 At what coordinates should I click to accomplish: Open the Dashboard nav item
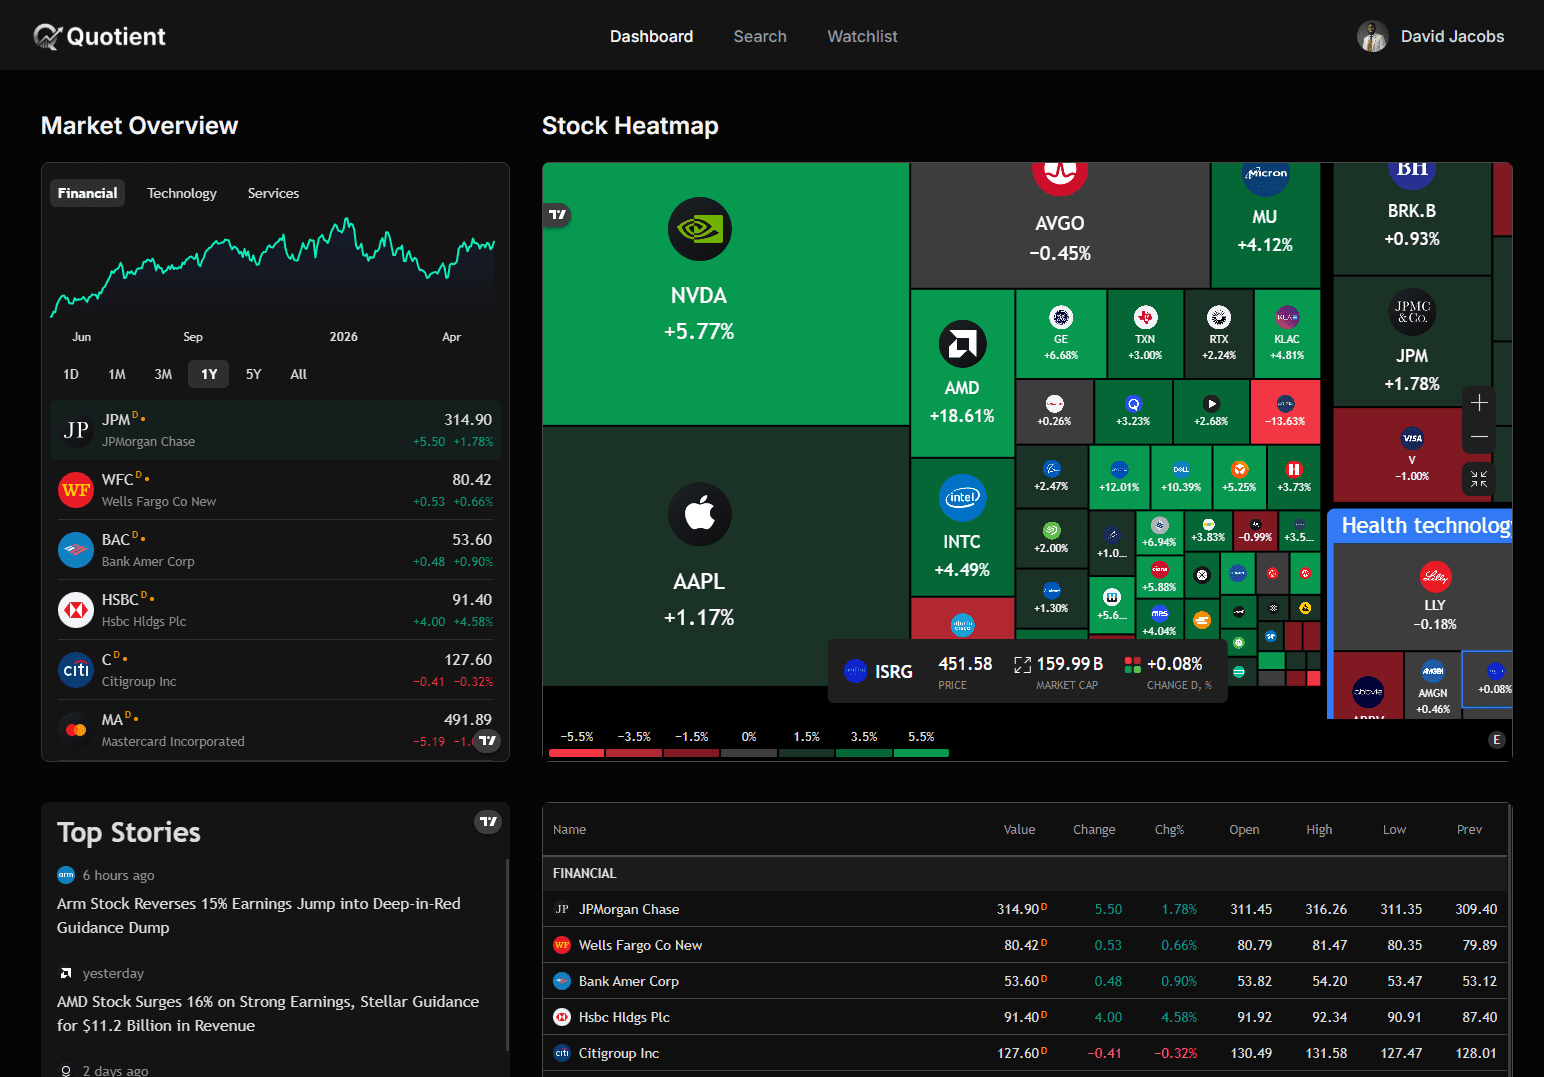pos(651,36)
